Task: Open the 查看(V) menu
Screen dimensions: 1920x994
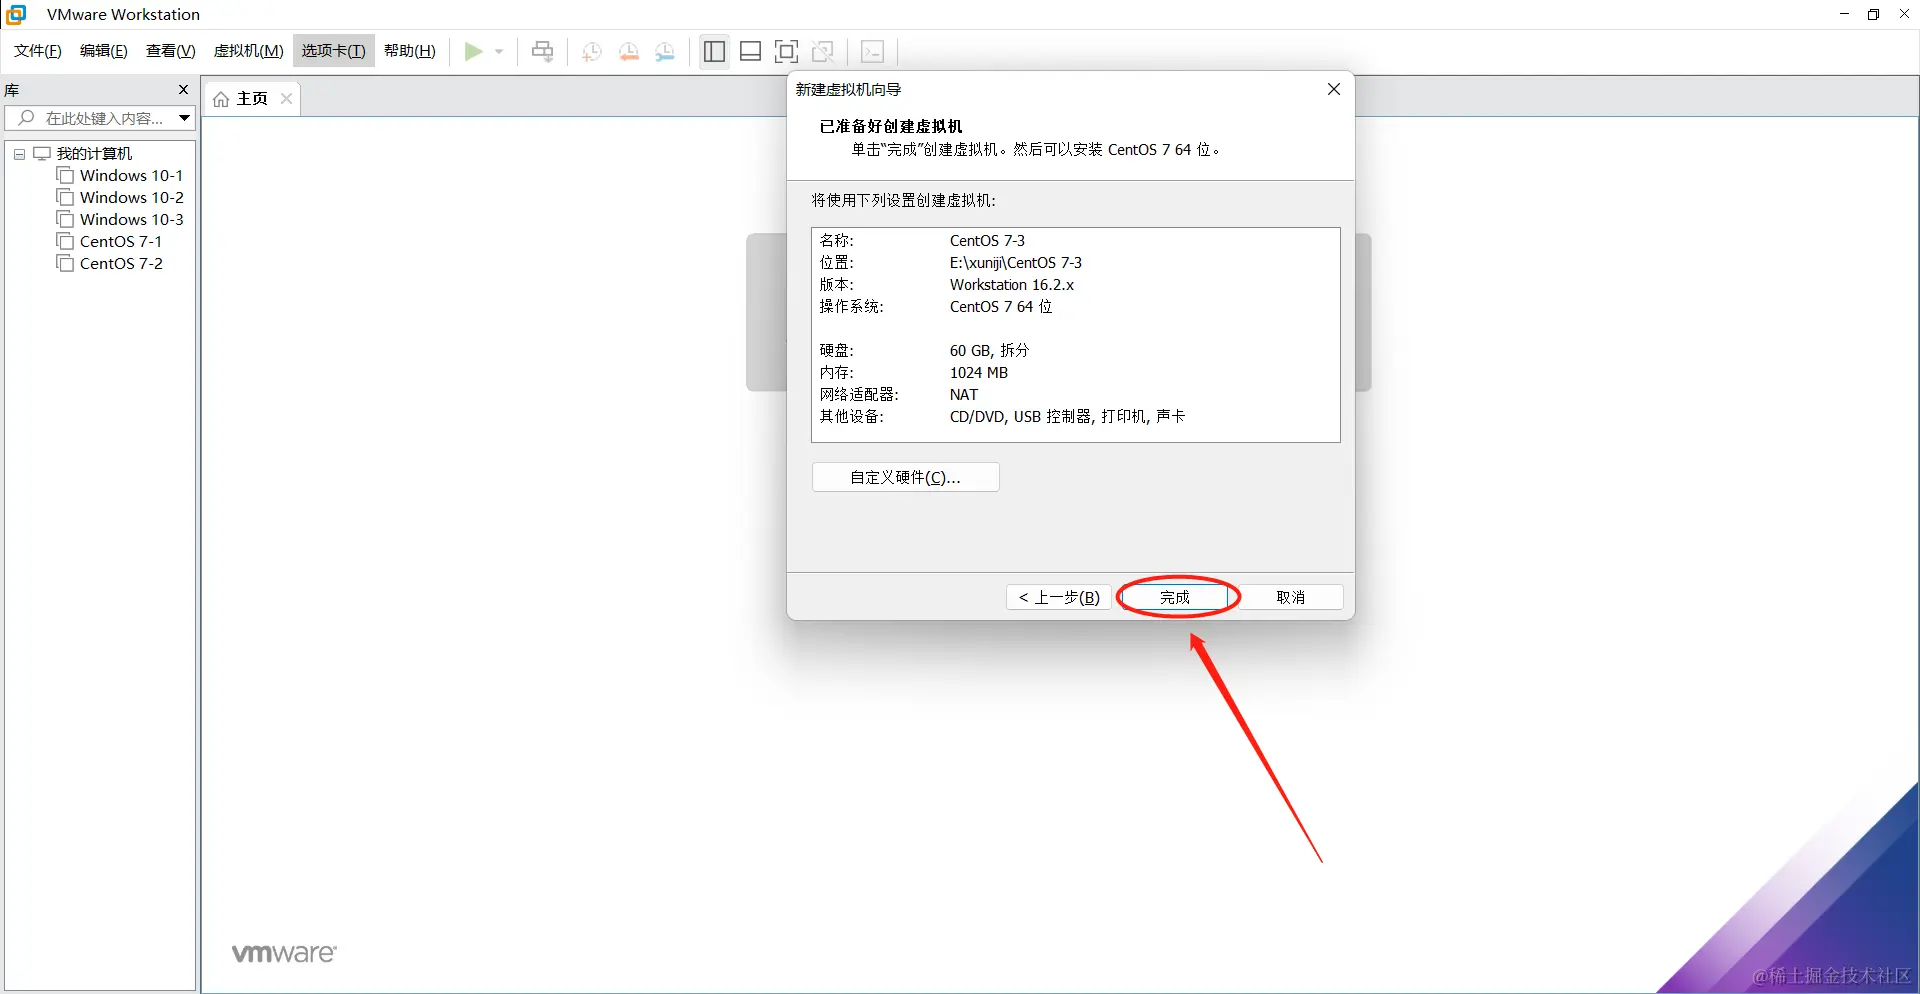Action: (x=171, y=51)
